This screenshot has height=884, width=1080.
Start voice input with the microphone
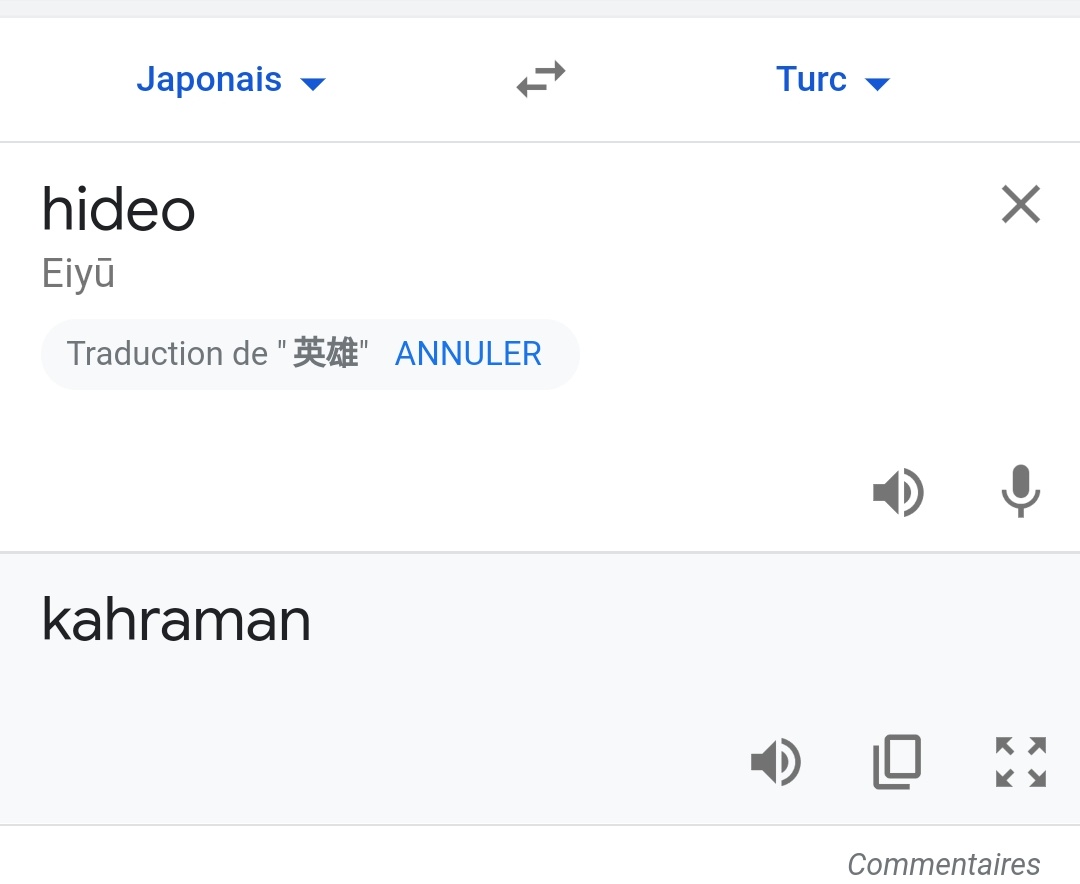tap(1020, 492)
